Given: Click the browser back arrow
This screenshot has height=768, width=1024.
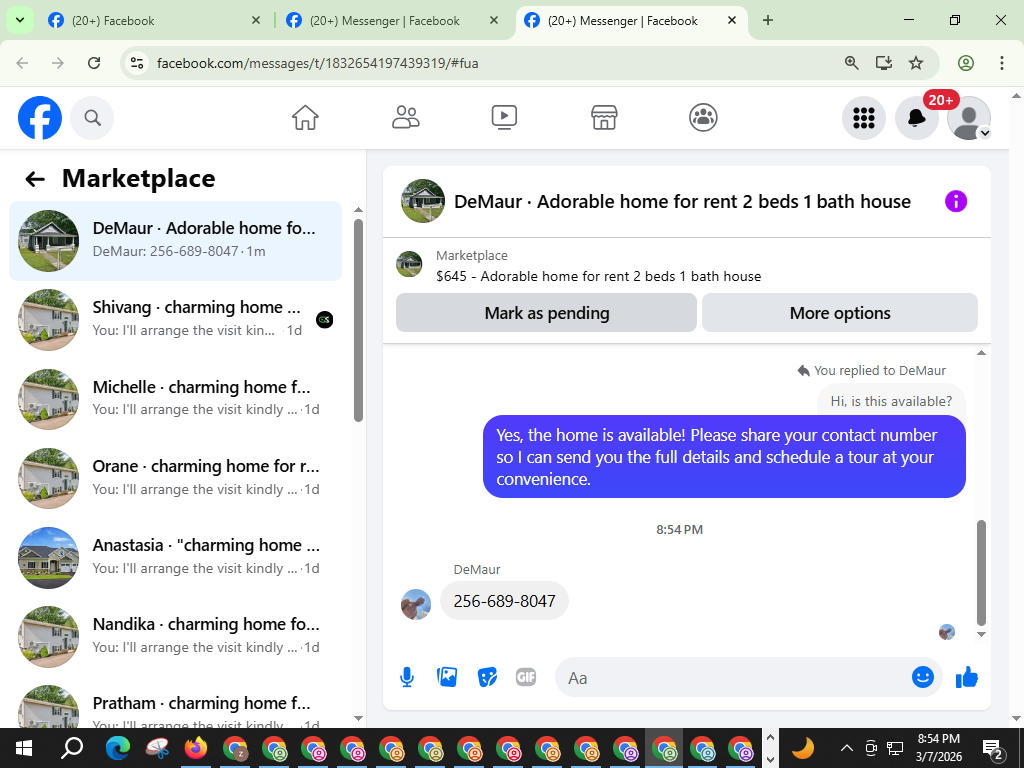Looking at the screenshot, I should click(x=22, y=63).
